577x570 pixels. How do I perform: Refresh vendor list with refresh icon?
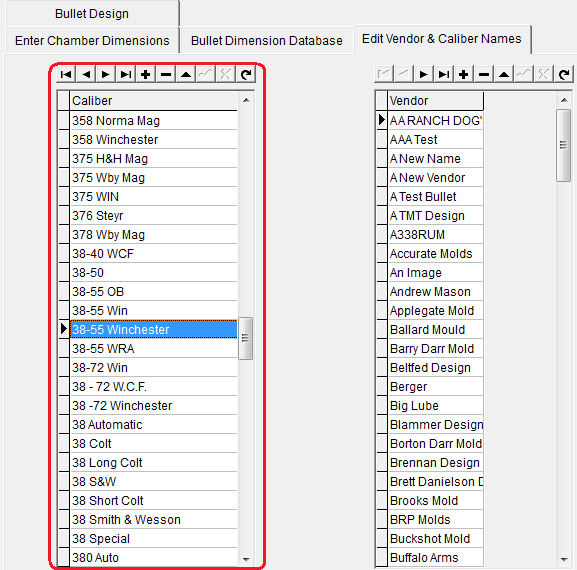[x=564, y=74]
